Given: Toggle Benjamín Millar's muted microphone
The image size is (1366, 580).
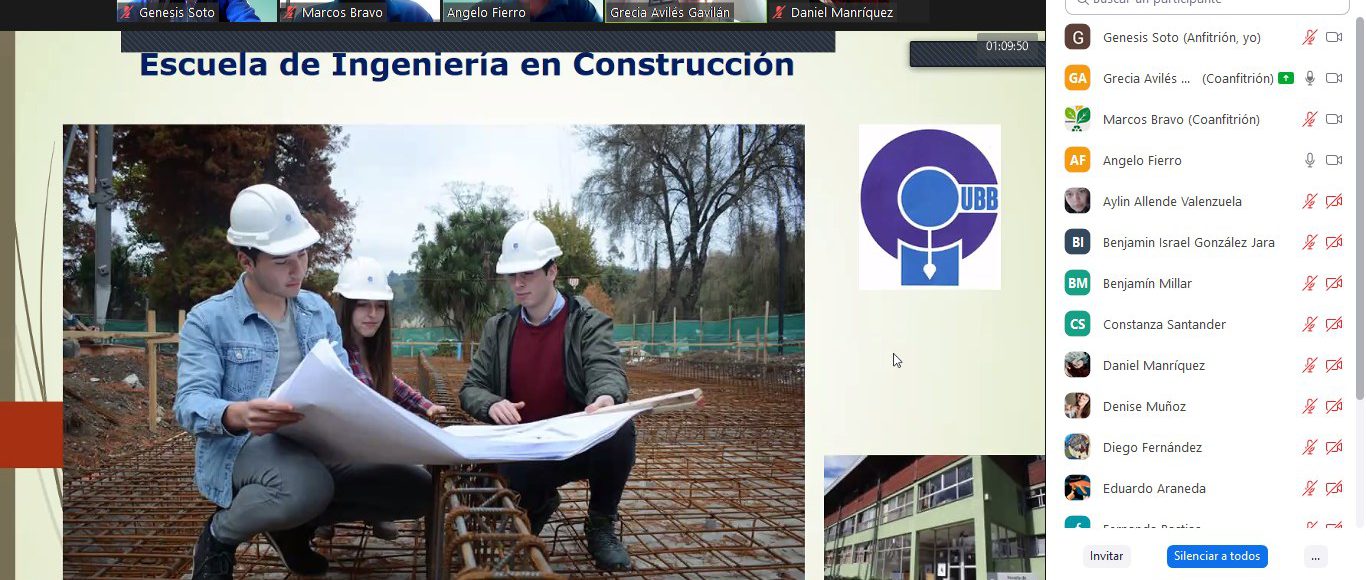Looking at the screenshot, I should click(x=1309, y=283).
